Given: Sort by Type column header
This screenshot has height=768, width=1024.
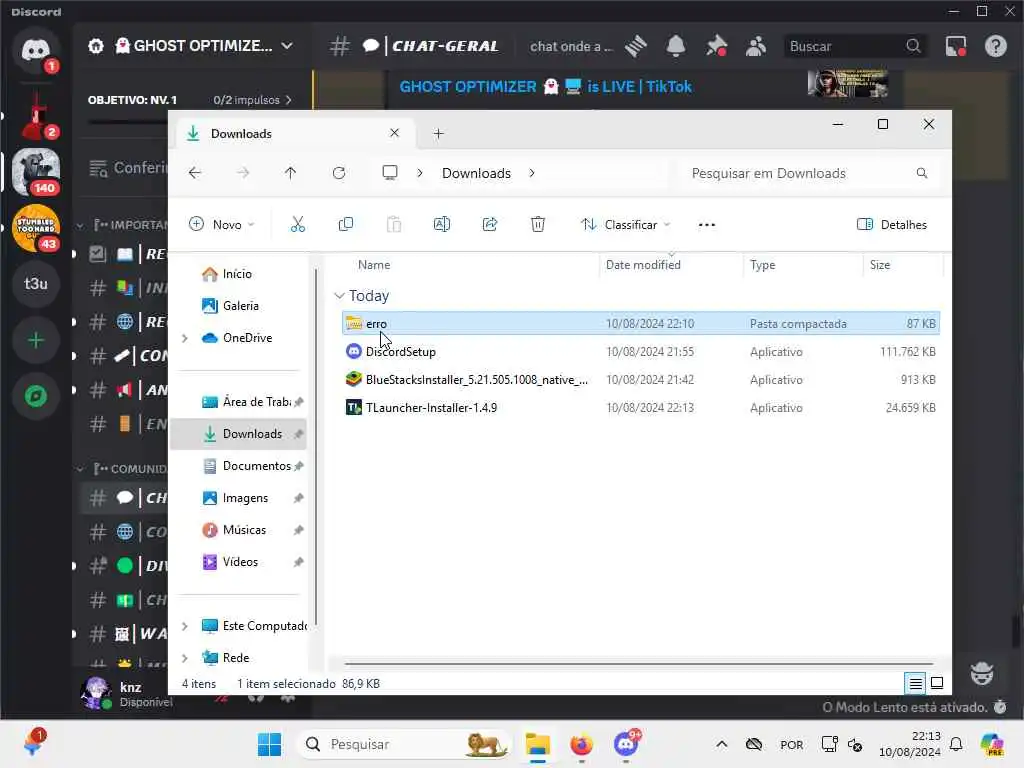Looking at the screenshot, I should pyautogui.click(x=762, y=265).
